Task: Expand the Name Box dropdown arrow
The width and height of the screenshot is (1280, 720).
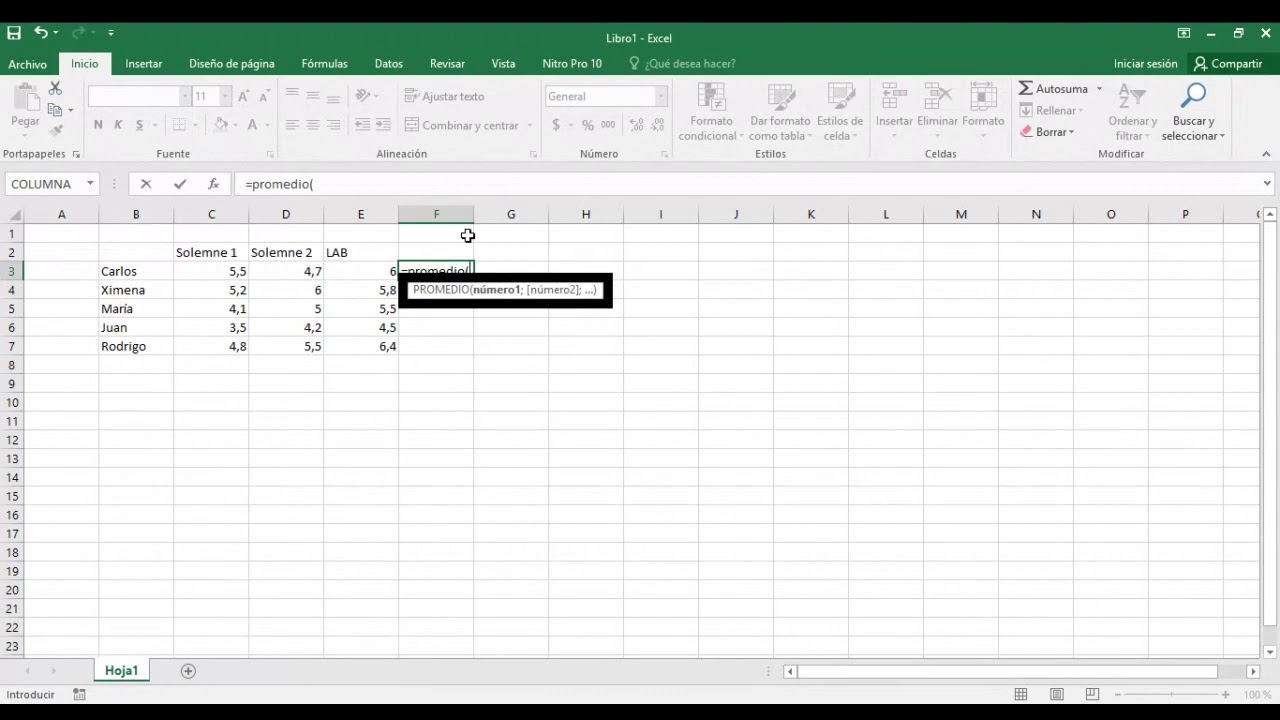Action: coord(90,184)
